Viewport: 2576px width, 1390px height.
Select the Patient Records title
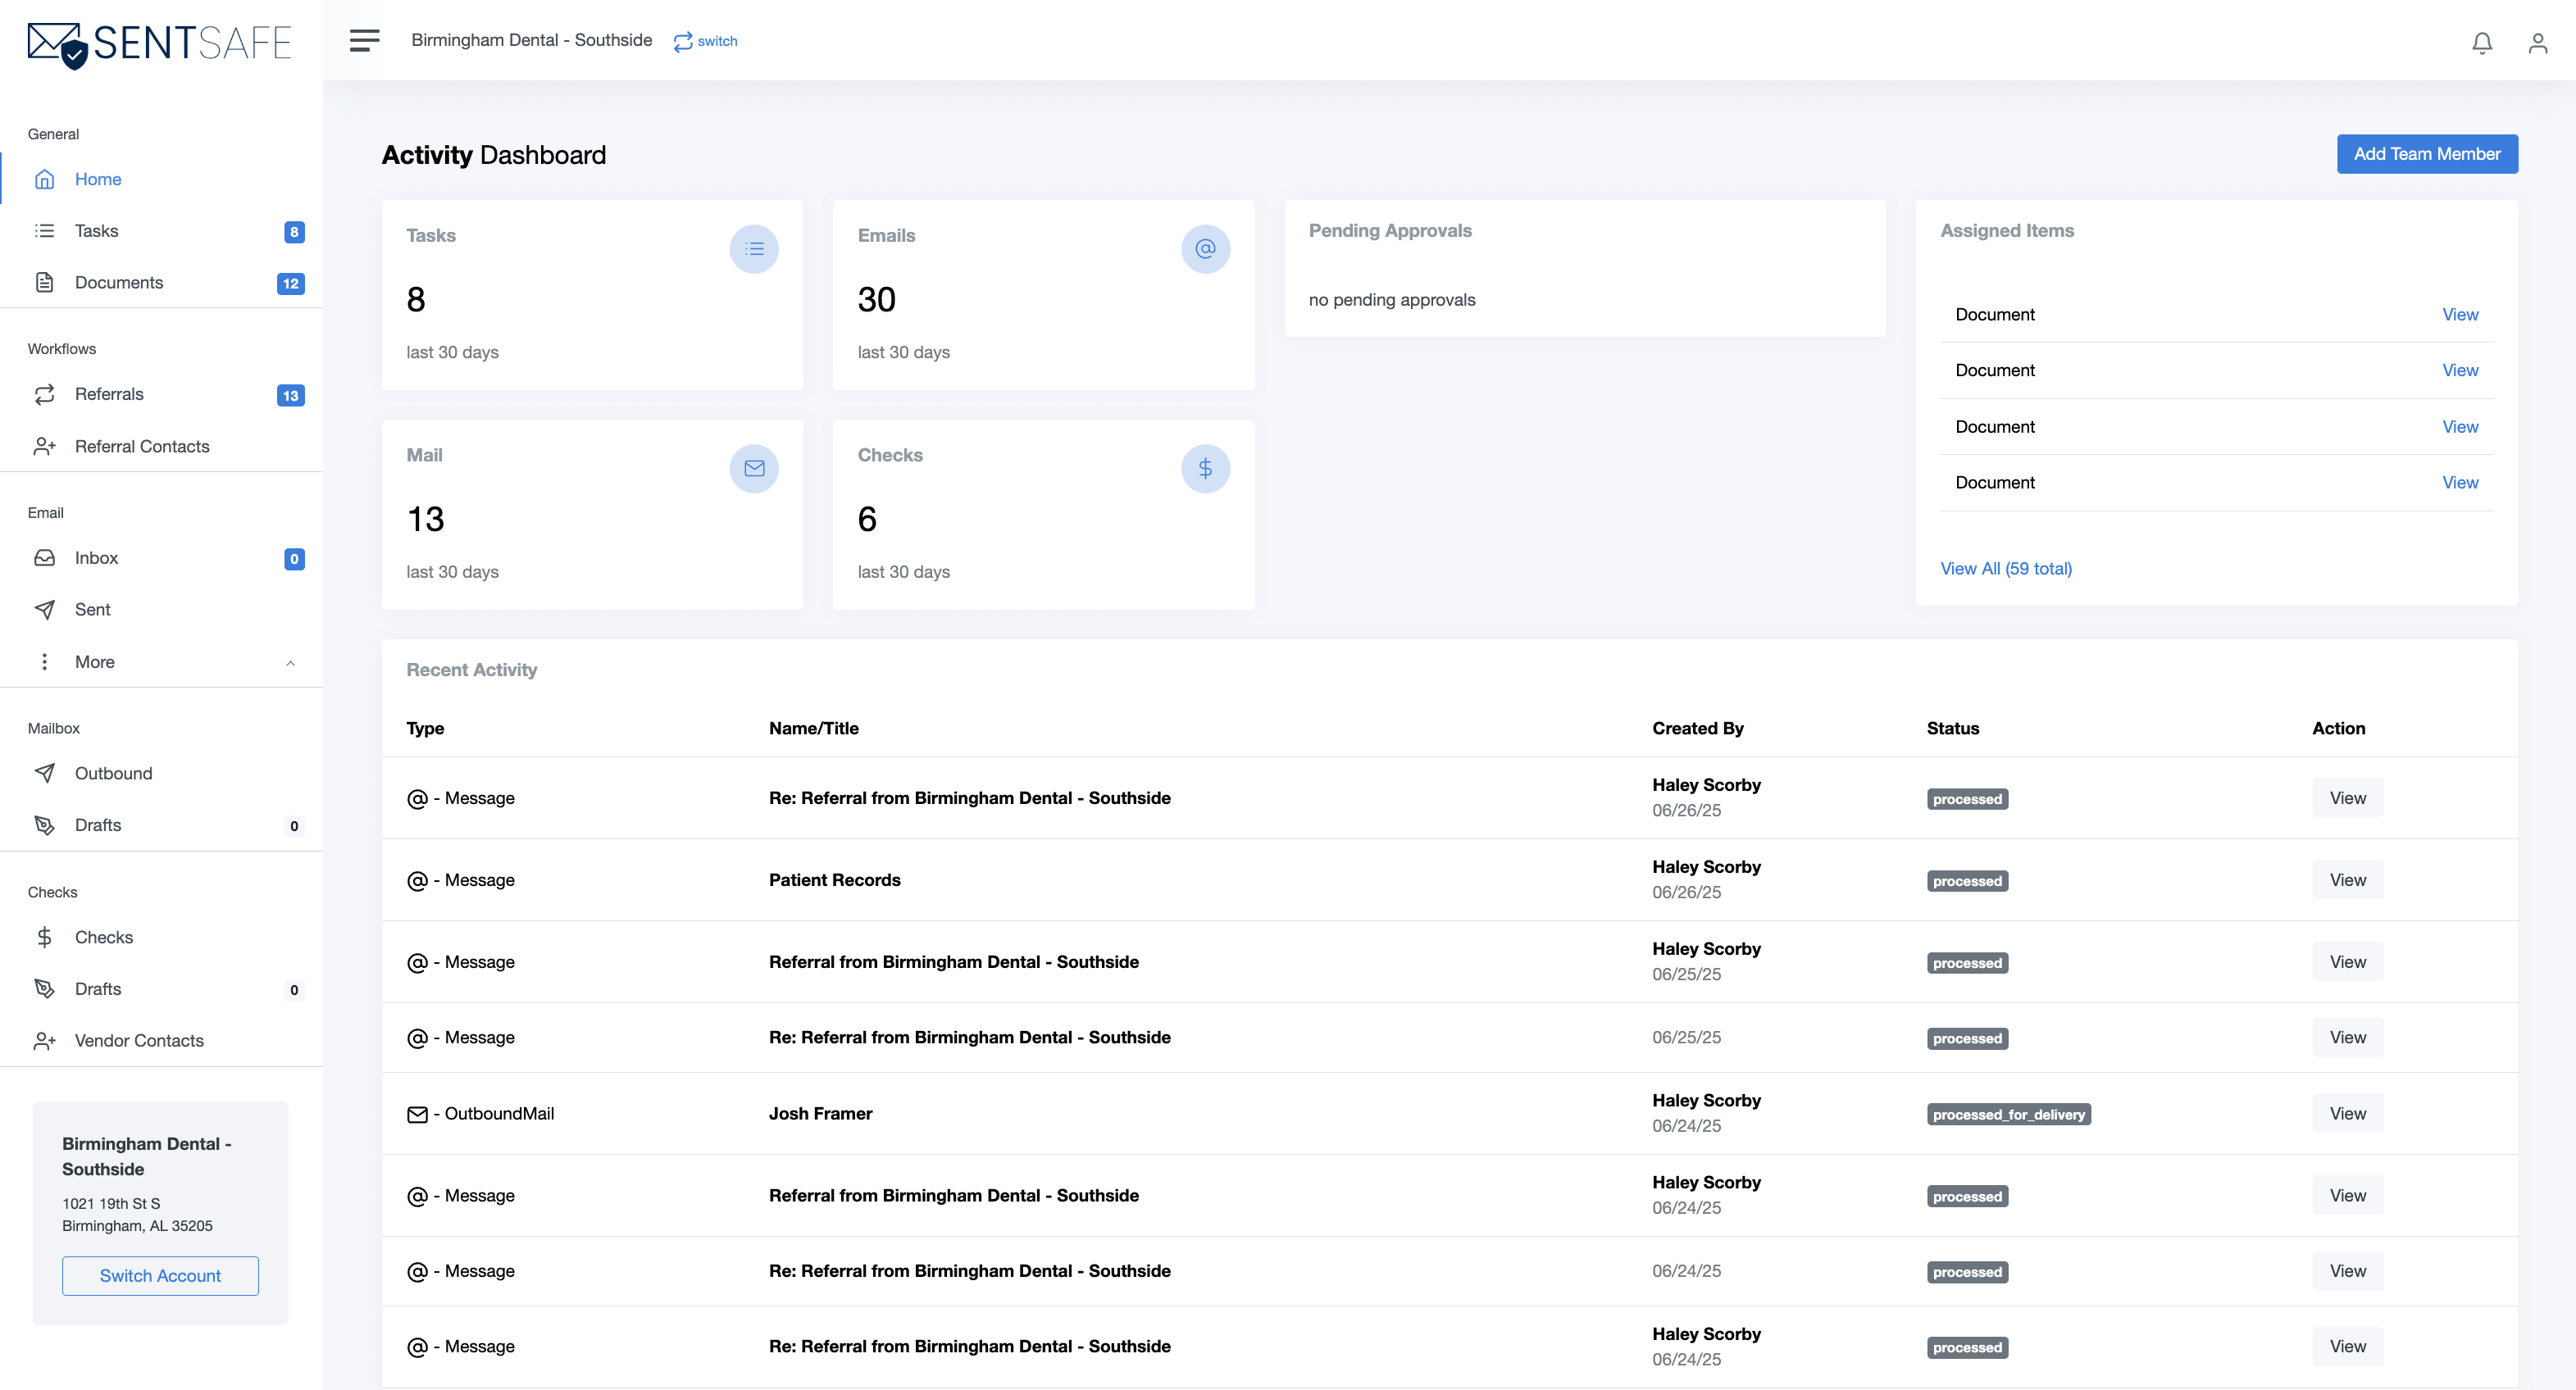834,880
